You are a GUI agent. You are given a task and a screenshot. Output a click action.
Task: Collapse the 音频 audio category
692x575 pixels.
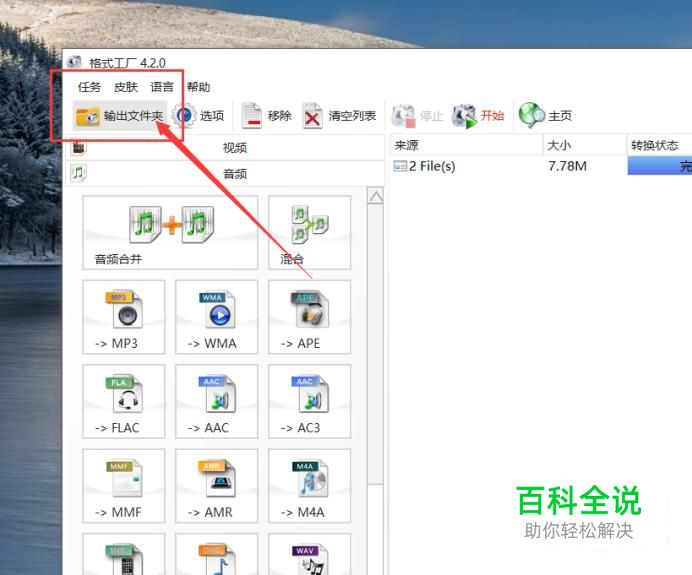click(226, 173)
